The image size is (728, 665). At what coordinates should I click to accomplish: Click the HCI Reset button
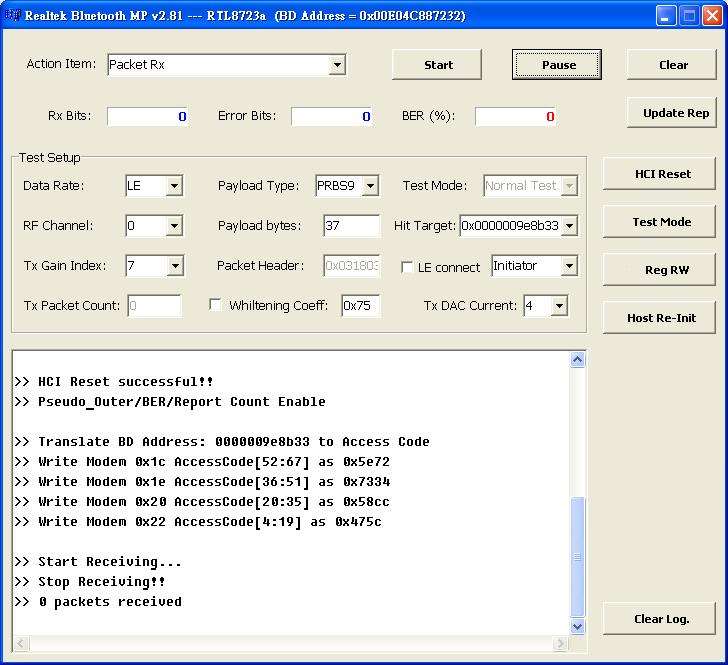pyautogui.click(x=659, y=174)
